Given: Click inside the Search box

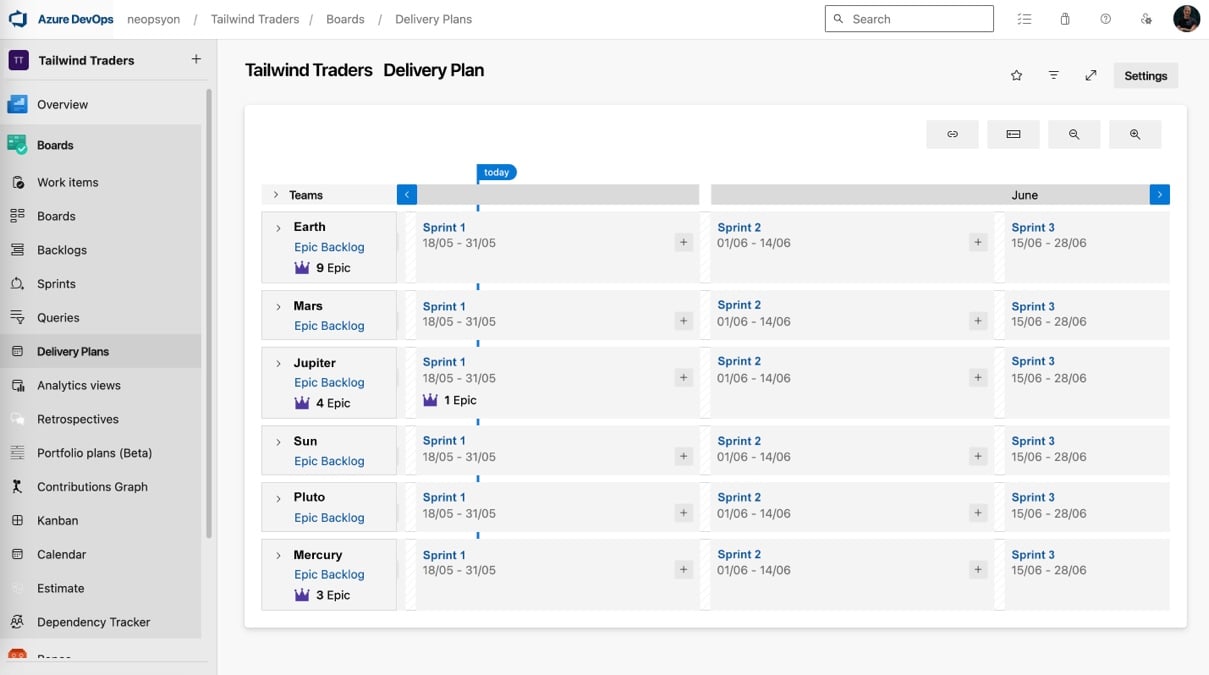Looking at the screenshot, I should [x=908, y=18].
